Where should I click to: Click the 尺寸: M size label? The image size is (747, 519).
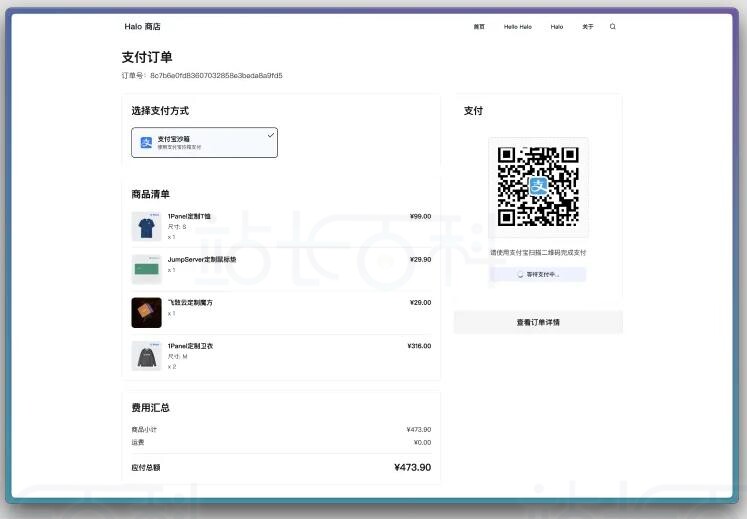pyautogui.click(x=177, y=356)
